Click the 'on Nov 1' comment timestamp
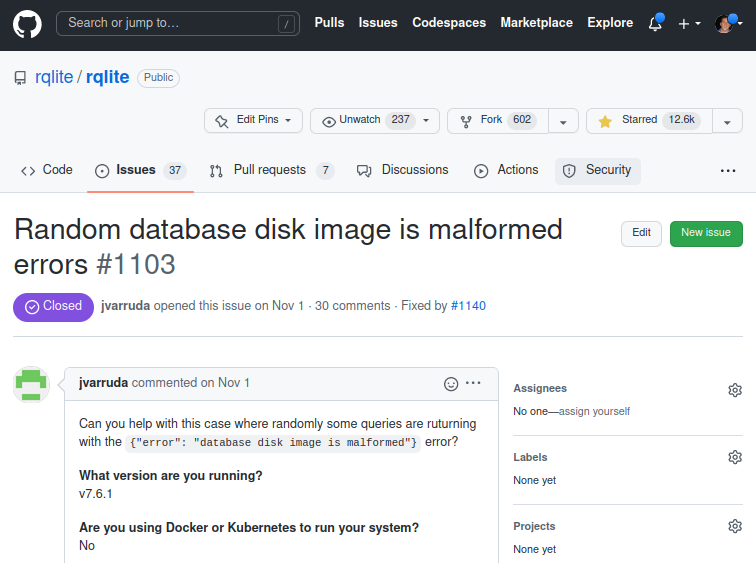This screenshot has width=756, height=563. 225,383
